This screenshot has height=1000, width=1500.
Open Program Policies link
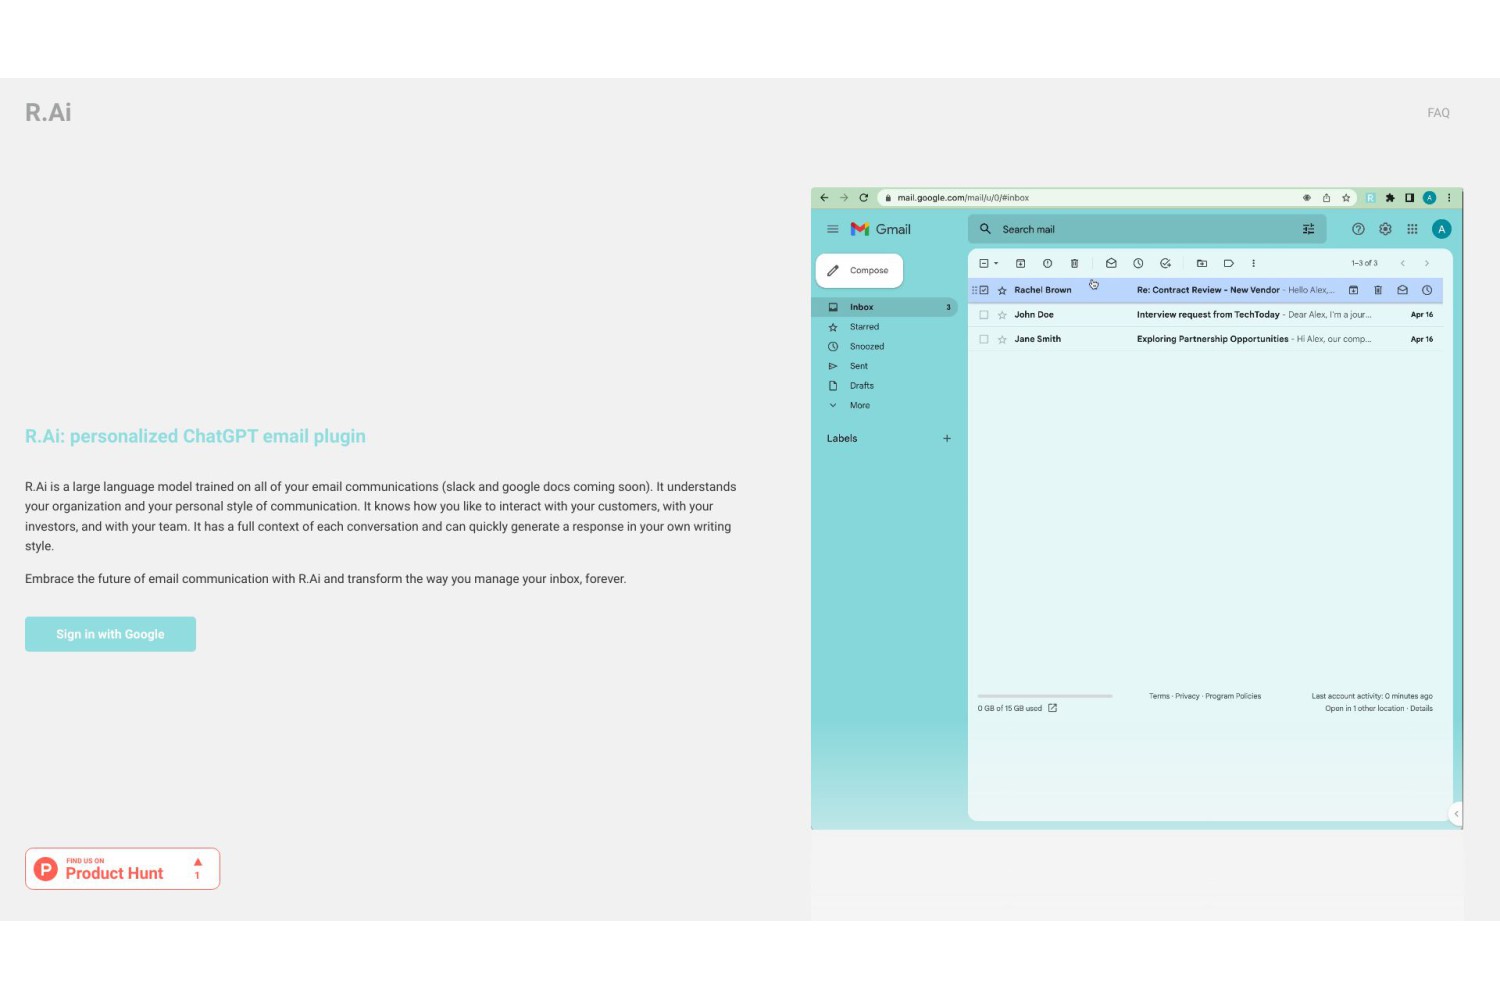point(1233,696)
